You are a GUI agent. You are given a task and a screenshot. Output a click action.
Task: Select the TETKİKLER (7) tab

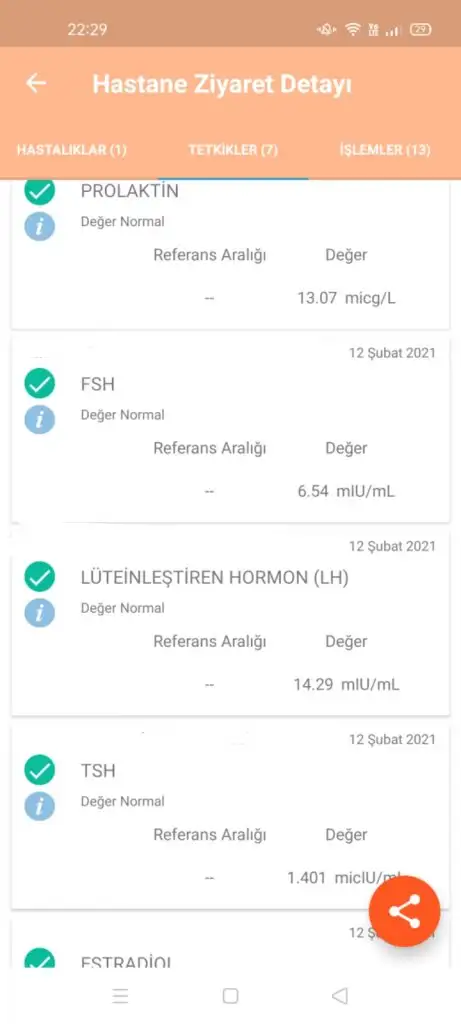pyautogui.click(x=233, y=150)
